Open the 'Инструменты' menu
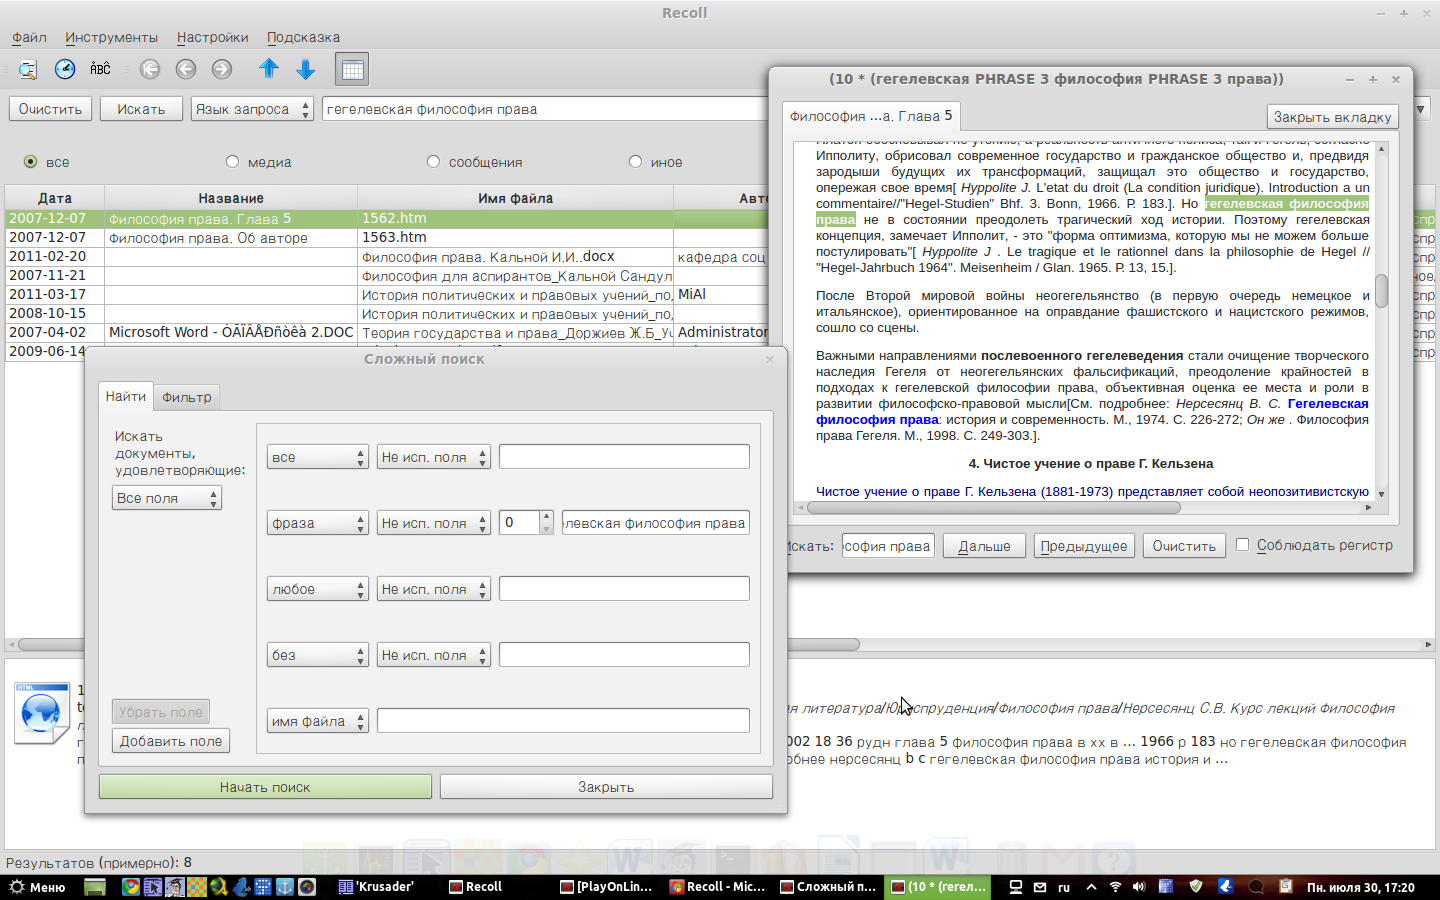1440x900 pixels. tap(111, 37)
